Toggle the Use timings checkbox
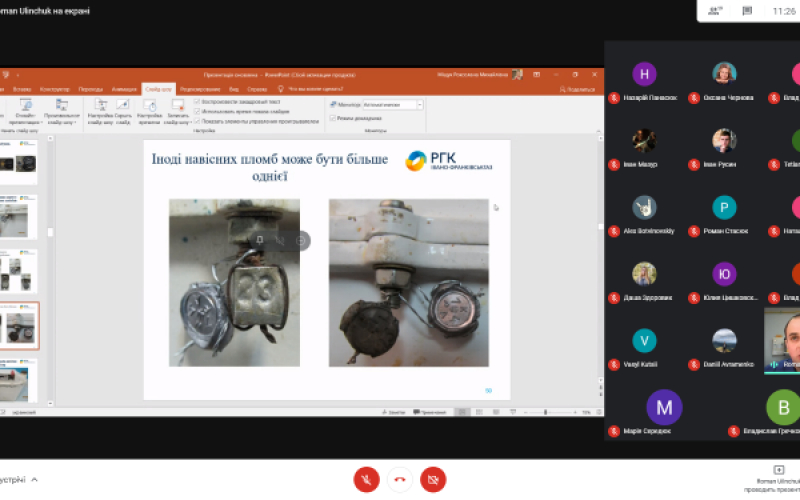Screen dimensions: 800x500 (x=197, y=111)
